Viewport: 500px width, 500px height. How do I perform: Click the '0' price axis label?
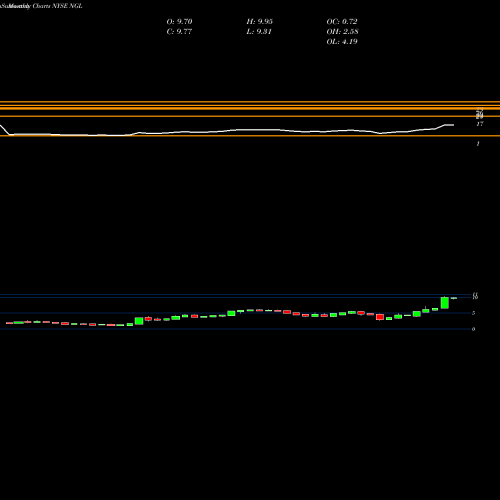coord(473,329)
